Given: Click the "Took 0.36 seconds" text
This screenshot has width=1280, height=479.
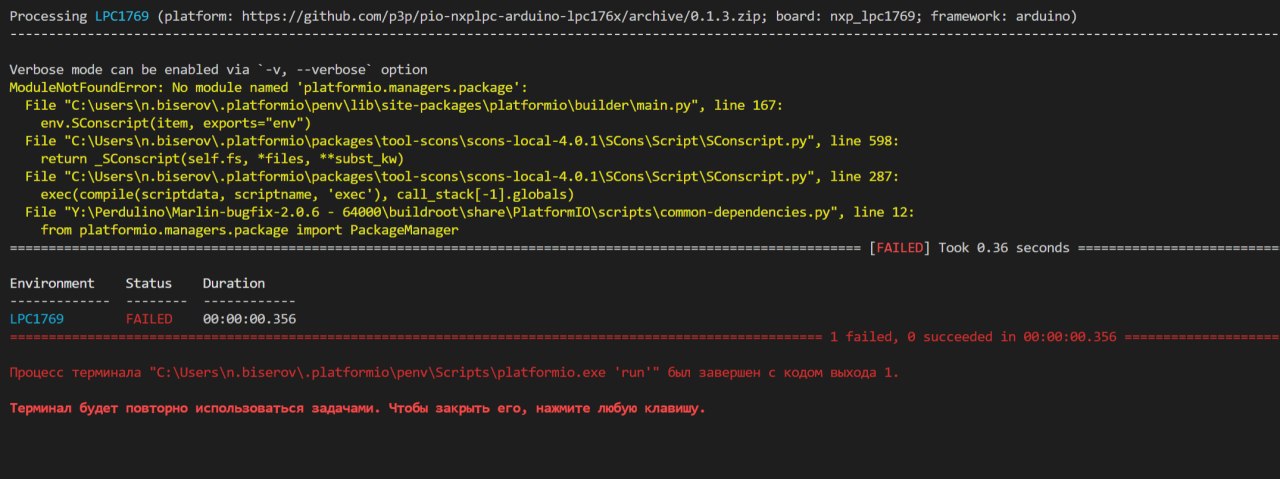Looking at the screenshot, I should tap(1004, 247).
